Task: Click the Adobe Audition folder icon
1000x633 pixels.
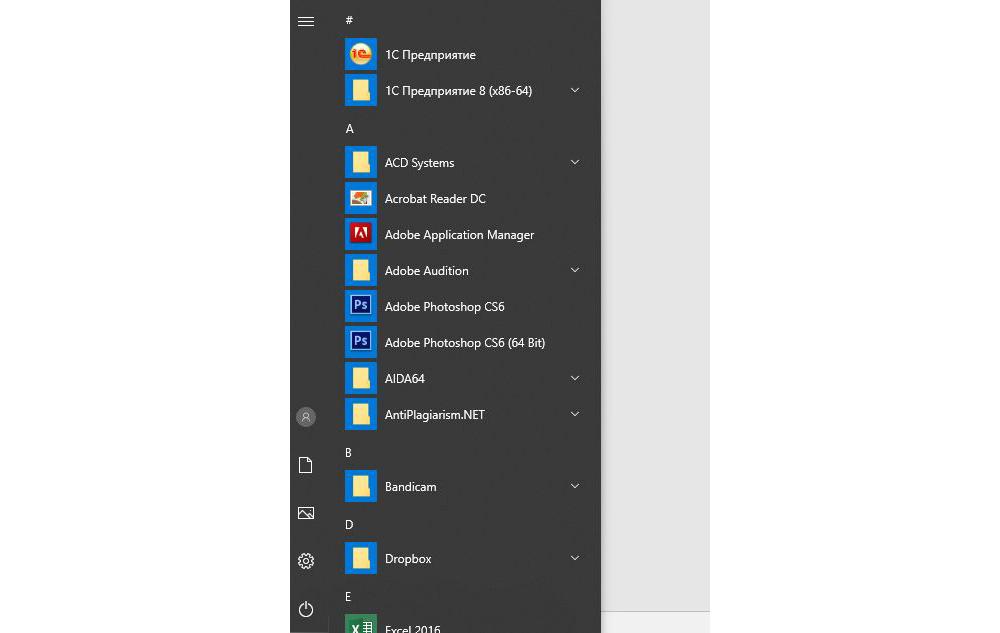Action: click(361, 270)
